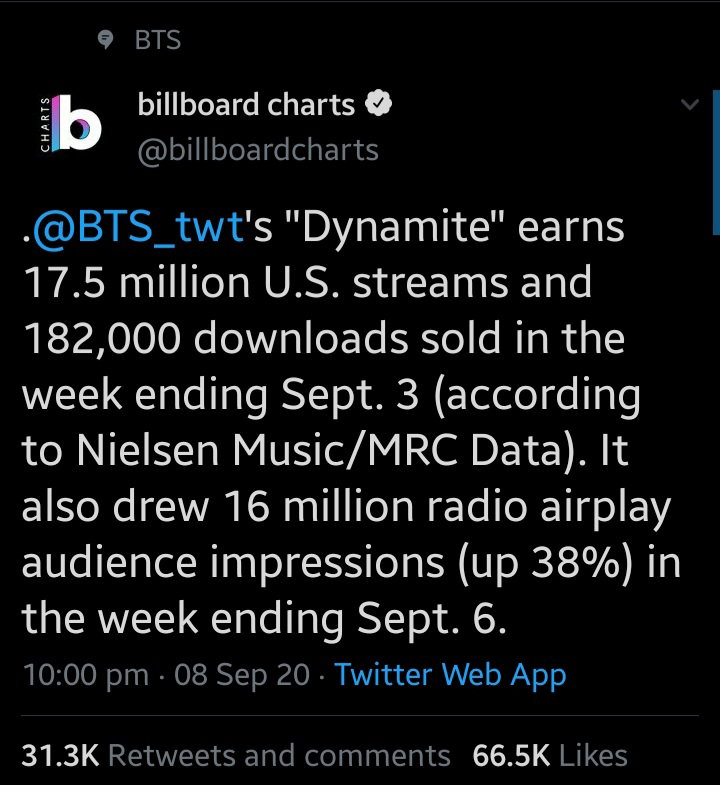View 31.3K Retweets and comments
720x785 pixels.
(236, 755)
